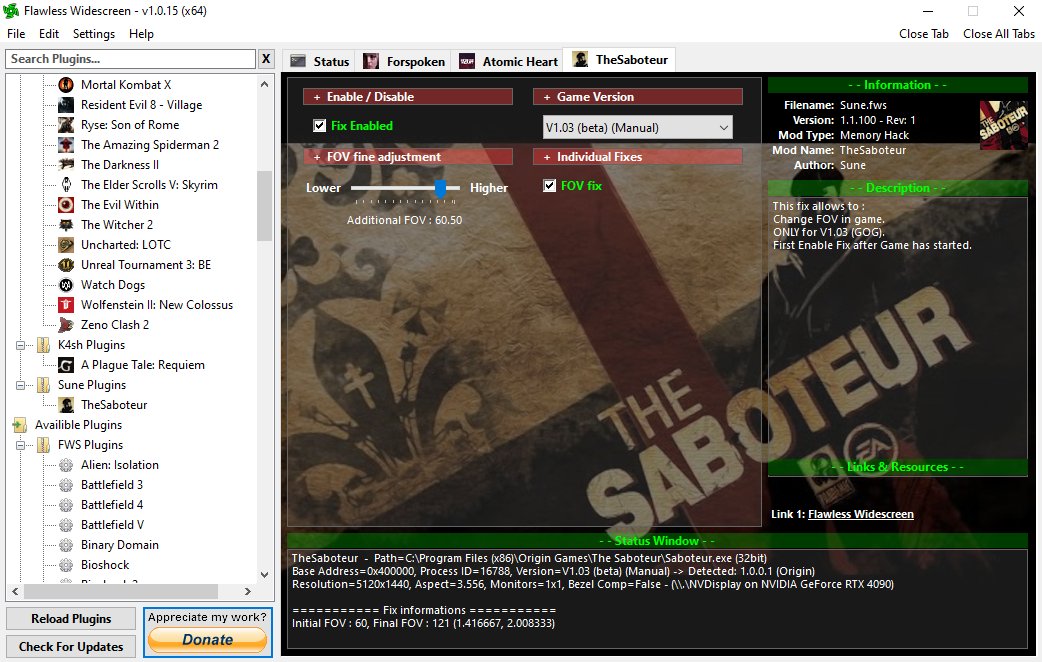This screenshot has width=1042, height=662.
Task: Click the Unreal Tournament 3: BE icon
Action: click(66, 265)
